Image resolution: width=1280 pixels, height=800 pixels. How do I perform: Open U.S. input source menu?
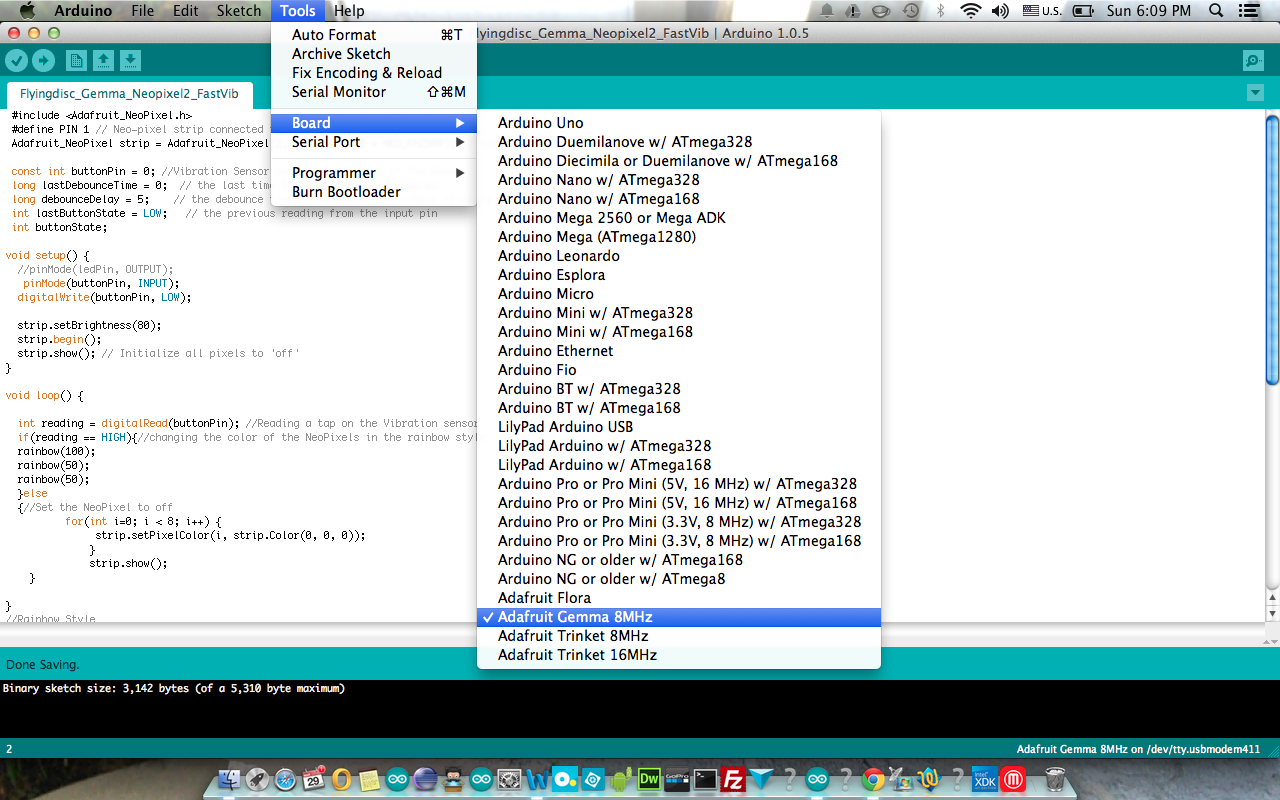(x=1042, y=11)
